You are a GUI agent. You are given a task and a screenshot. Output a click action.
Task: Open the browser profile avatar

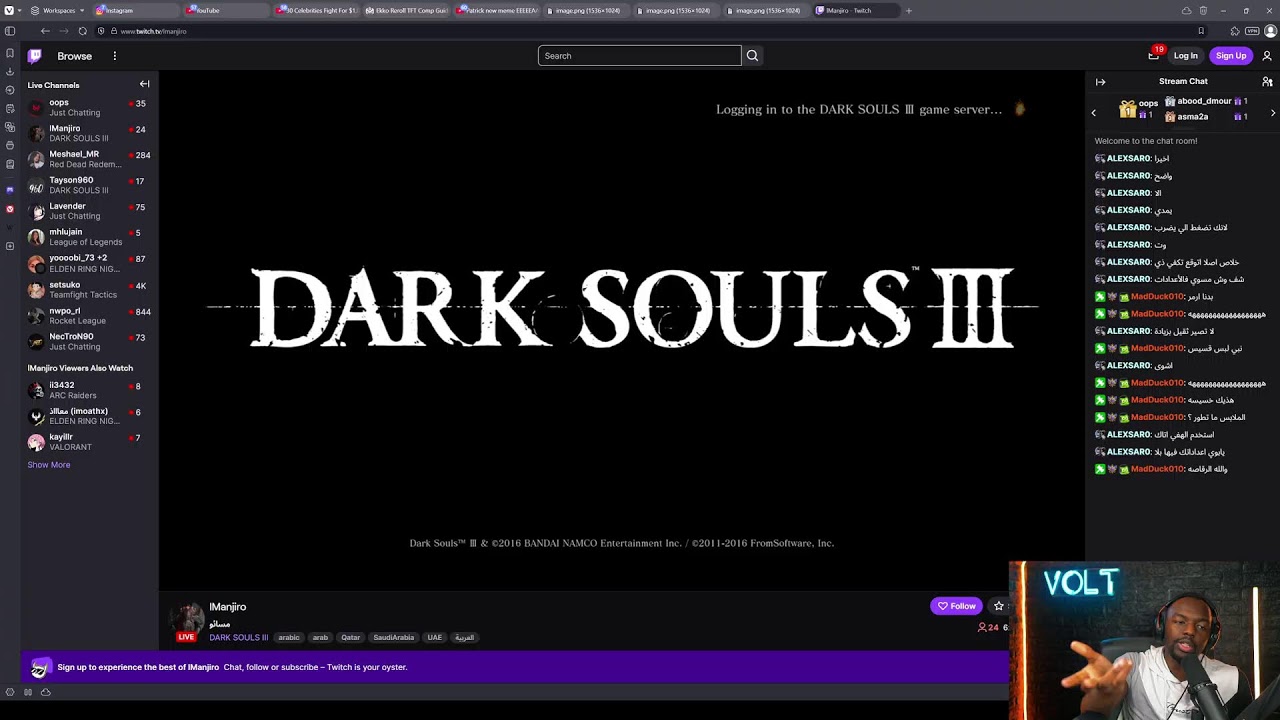click(1269, 31)
